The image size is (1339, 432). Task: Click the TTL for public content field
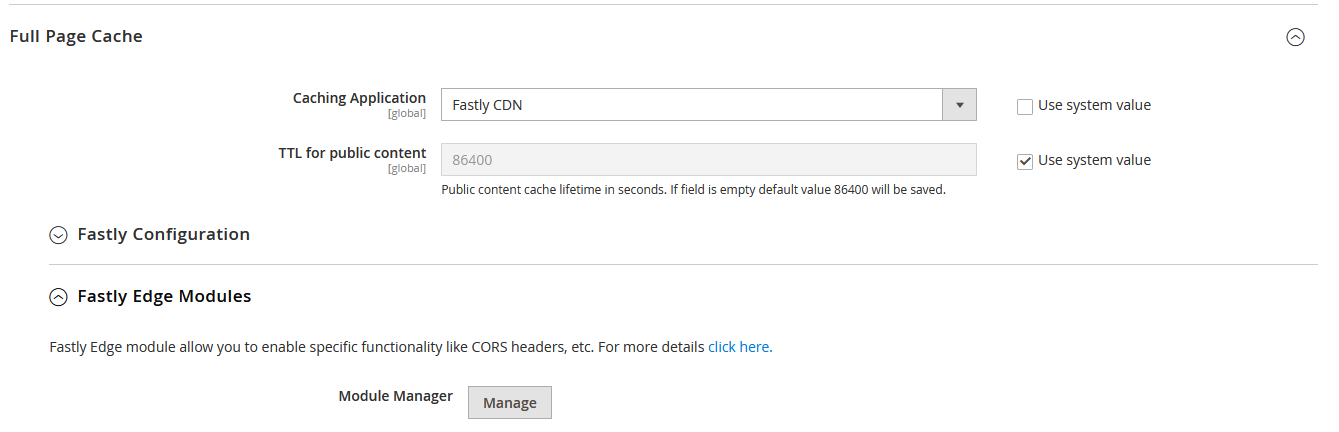point(708,160)
